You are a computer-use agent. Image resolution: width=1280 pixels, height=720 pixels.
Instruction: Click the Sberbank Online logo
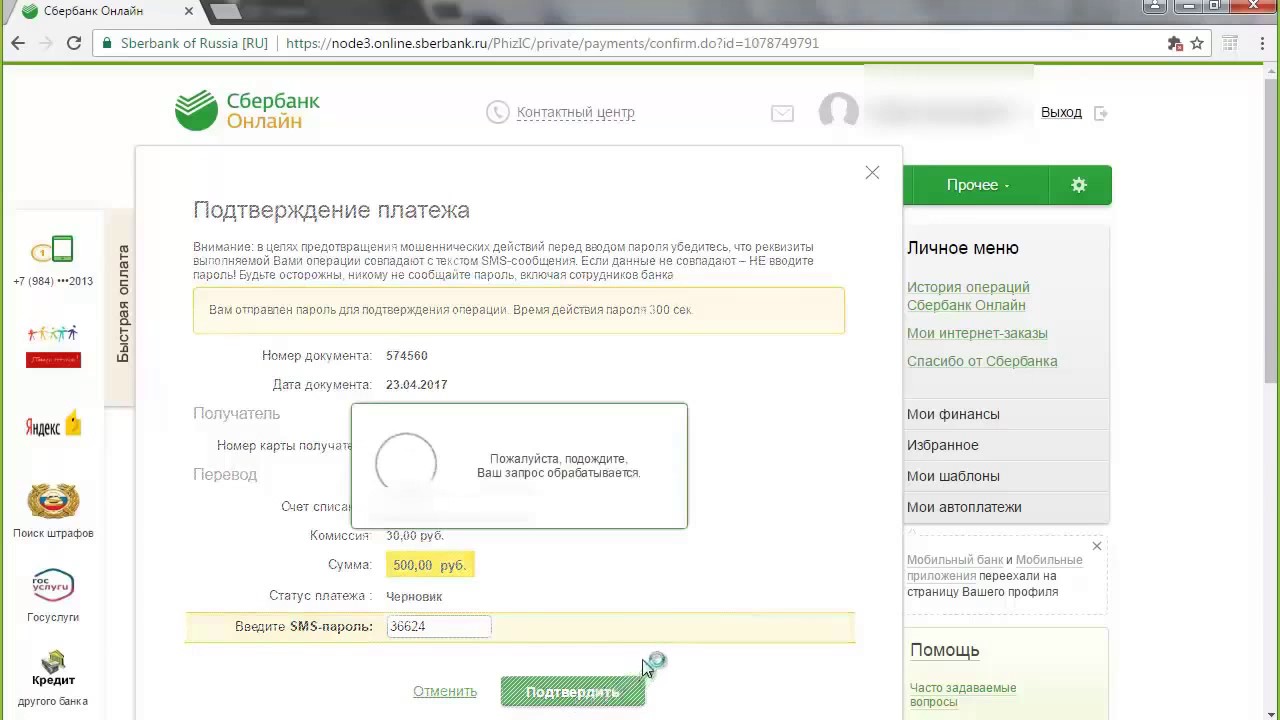point(247,111)
